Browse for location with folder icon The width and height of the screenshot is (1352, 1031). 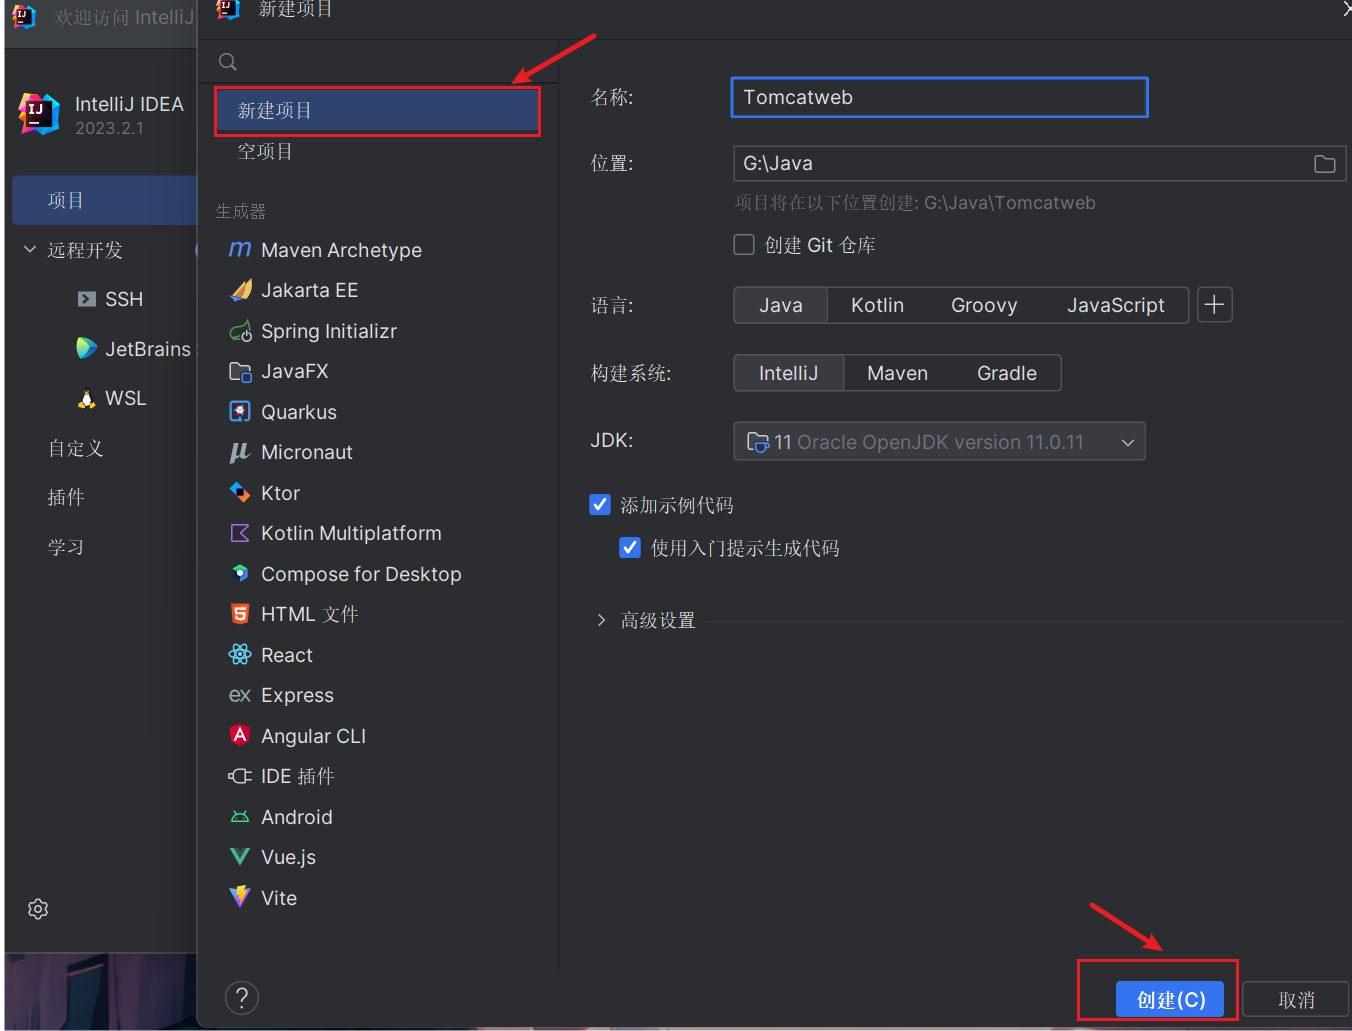[1324, 164]
